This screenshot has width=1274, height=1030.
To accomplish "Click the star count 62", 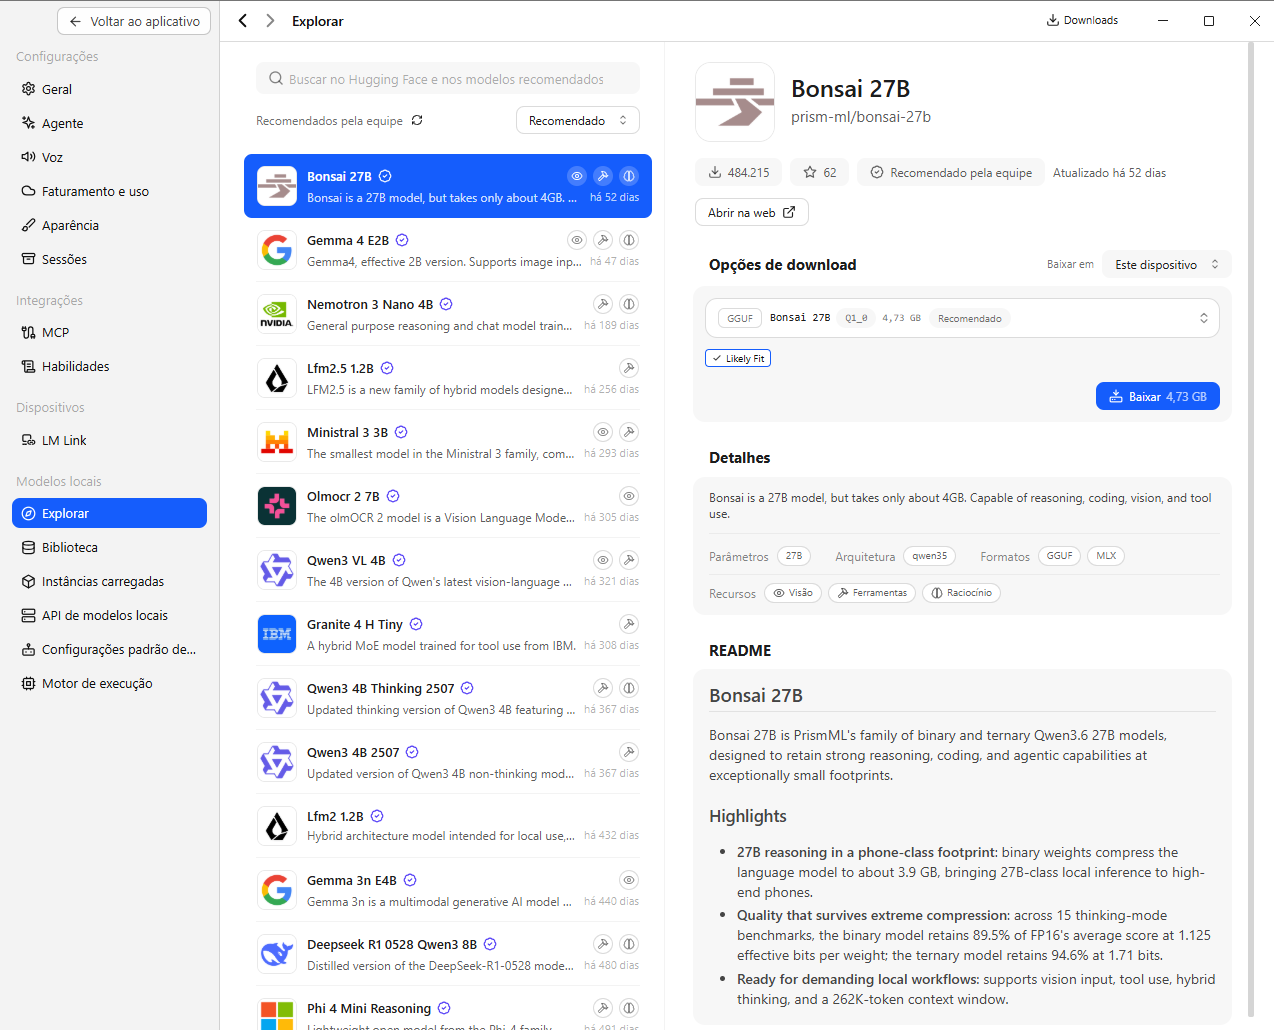I will tap(820, 172).
